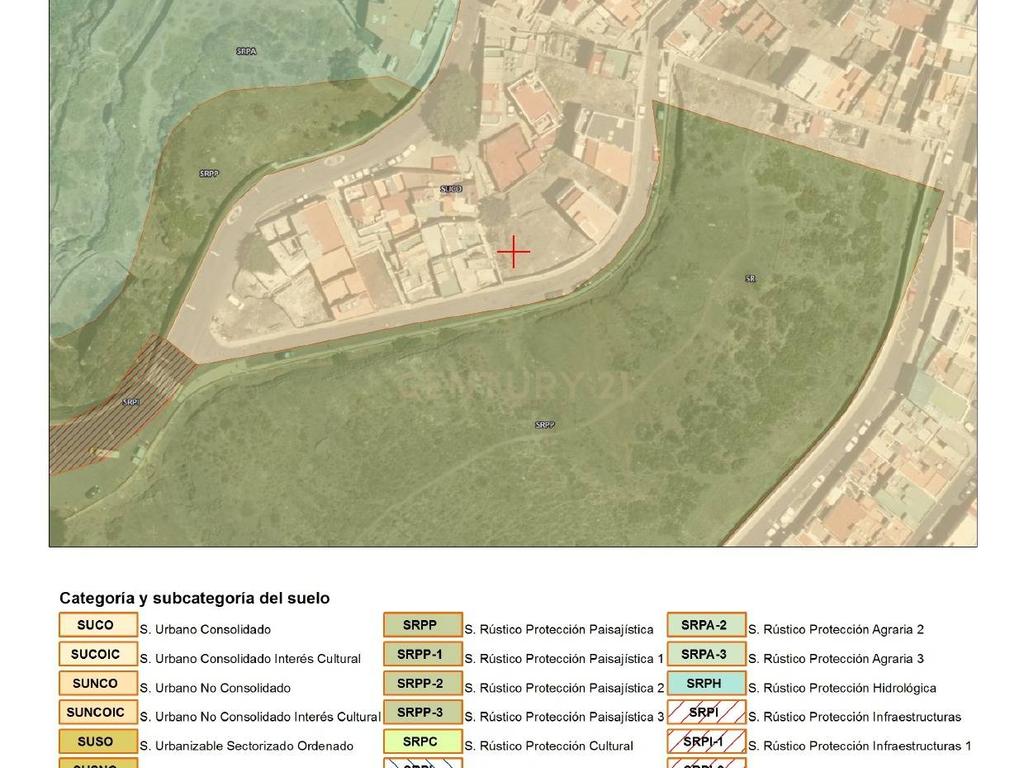Click the SUCO legend swatch
Image resolution: width=1024 pixels, height=768 pixels.
tap(98, 625)
